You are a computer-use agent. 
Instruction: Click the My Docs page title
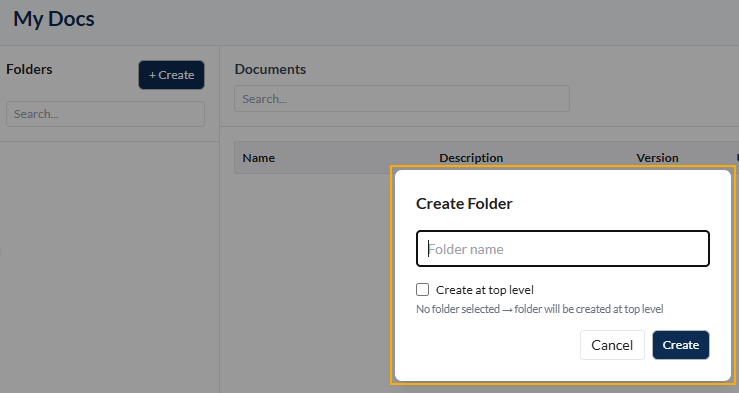(x=54, y=19)
